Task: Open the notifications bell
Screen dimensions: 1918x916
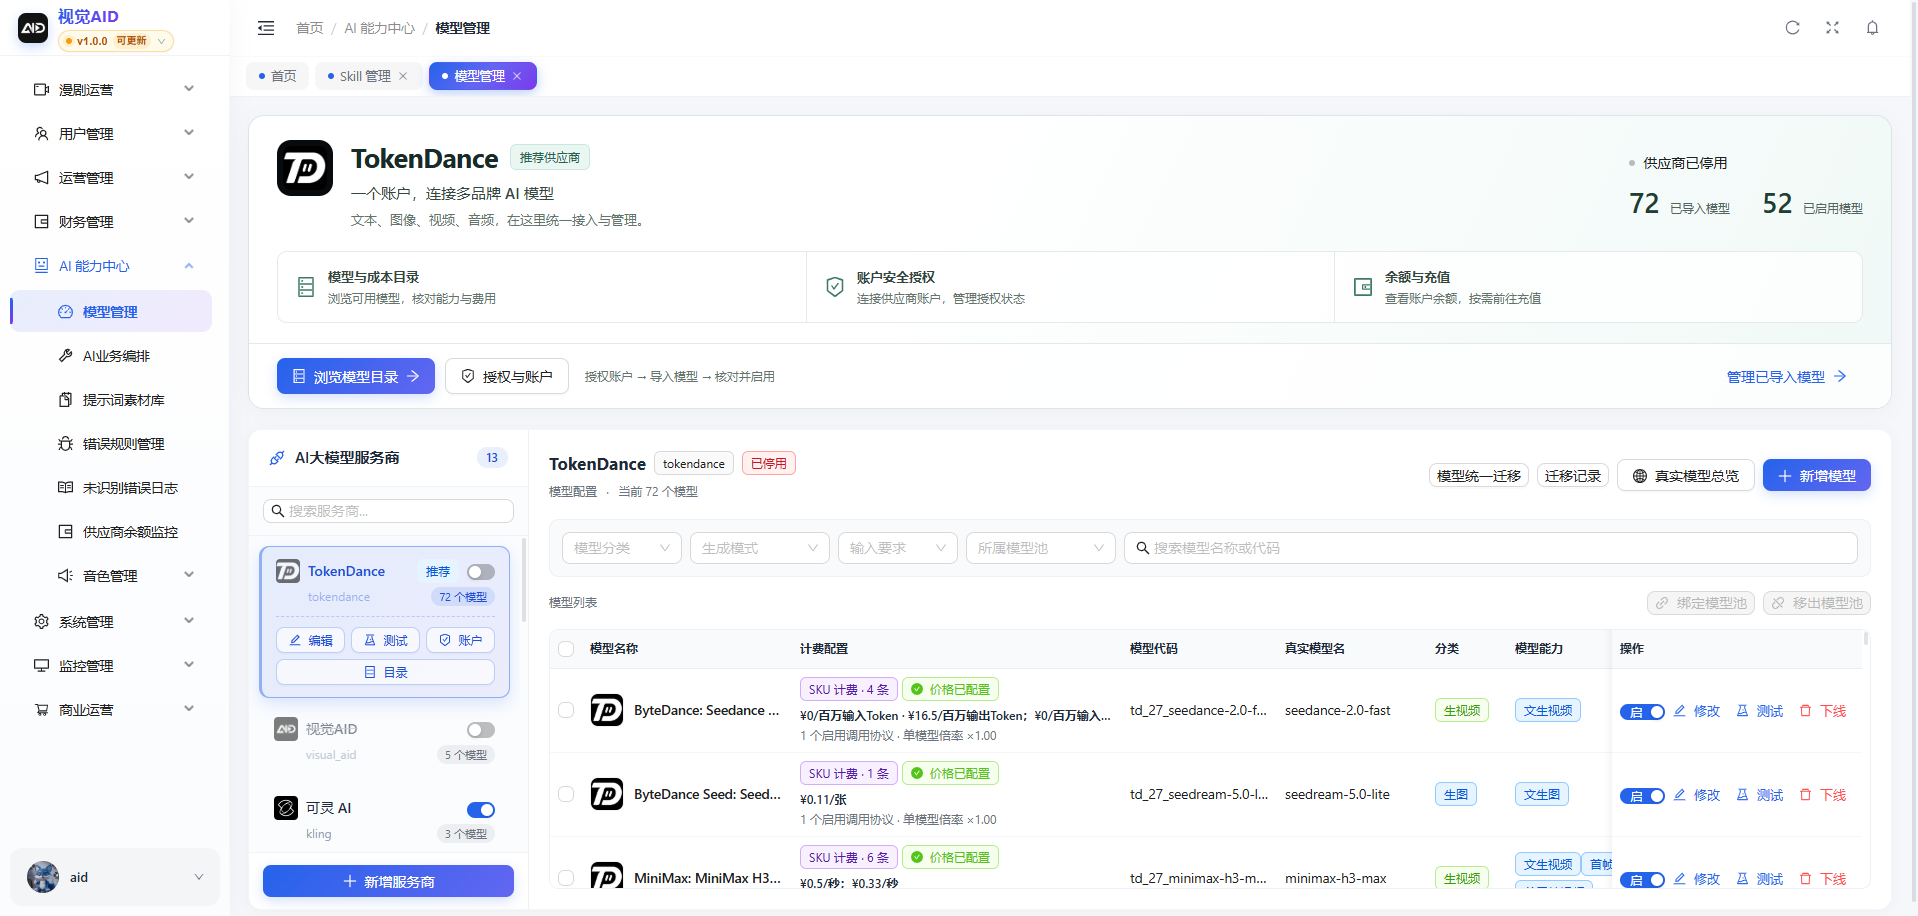Action: (x=1872, y=28)
